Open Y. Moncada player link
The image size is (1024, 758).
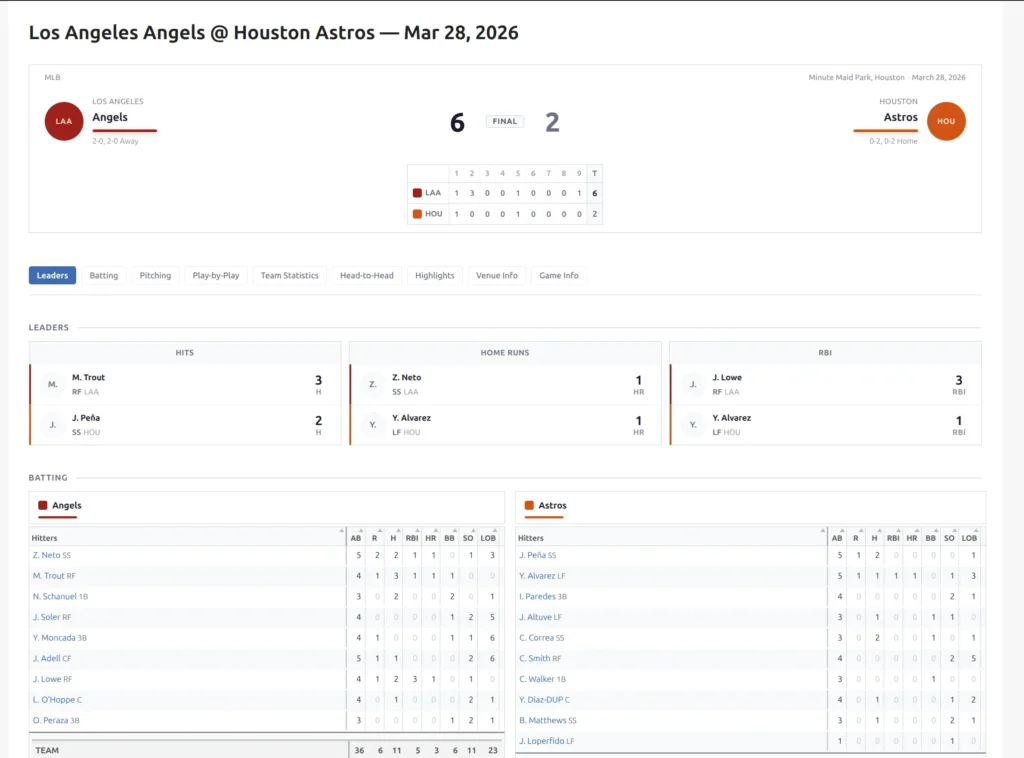(x=54, y=638)
